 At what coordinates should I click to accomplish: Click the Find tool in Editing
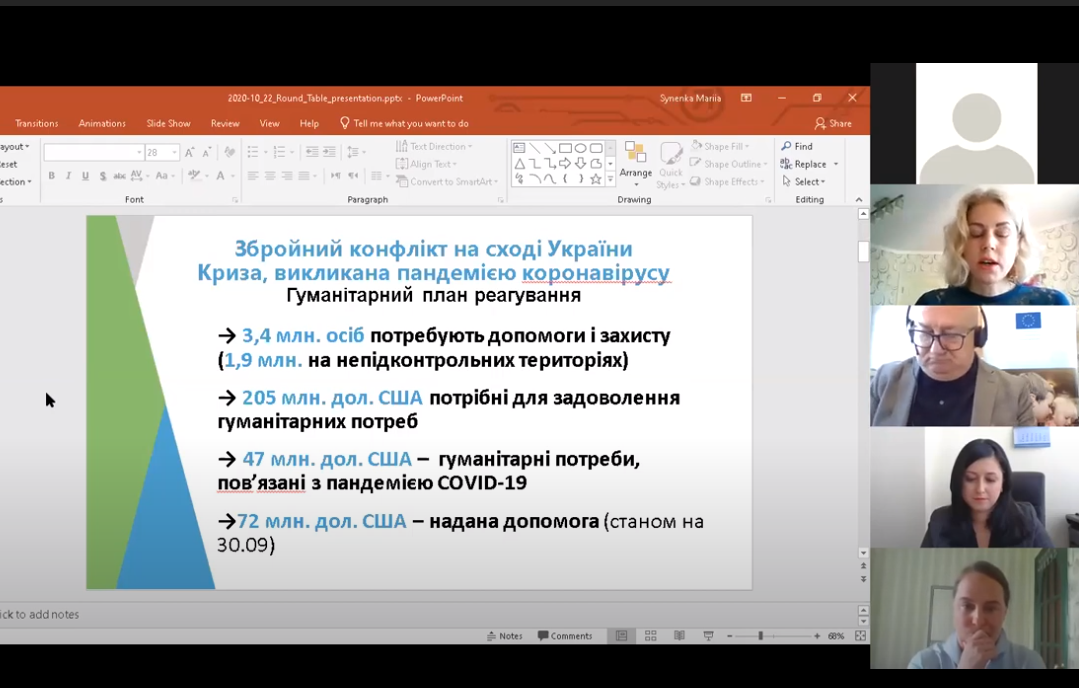[798, 146]
